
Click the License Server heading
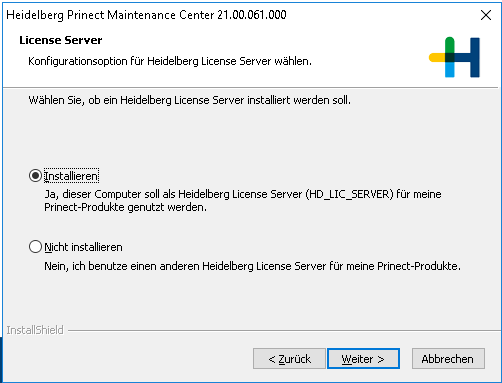pyautogui.click(x=61, y=40)
